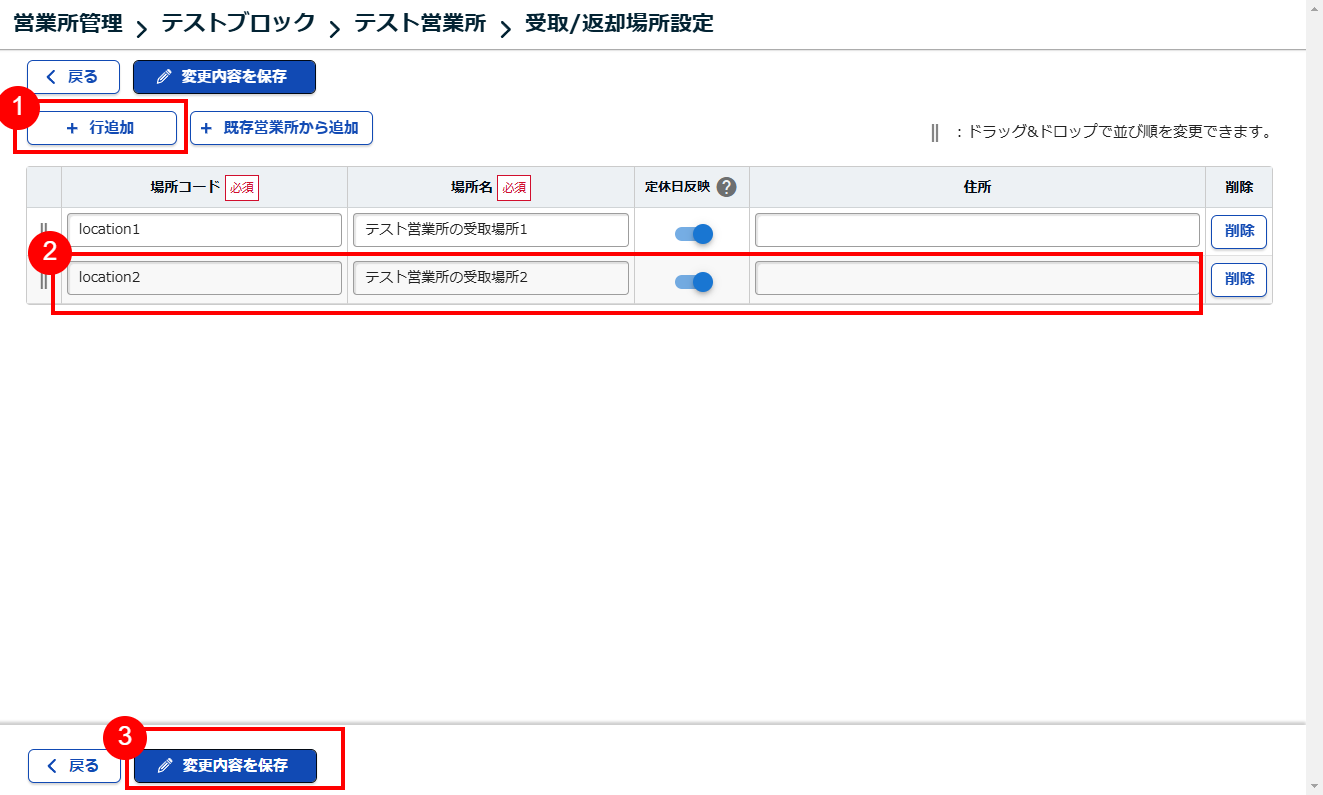The height and width of the screenshot is (795, 1323).
Task: Click the vertical scrollbar down arrow
Action: pos(1314,785)
